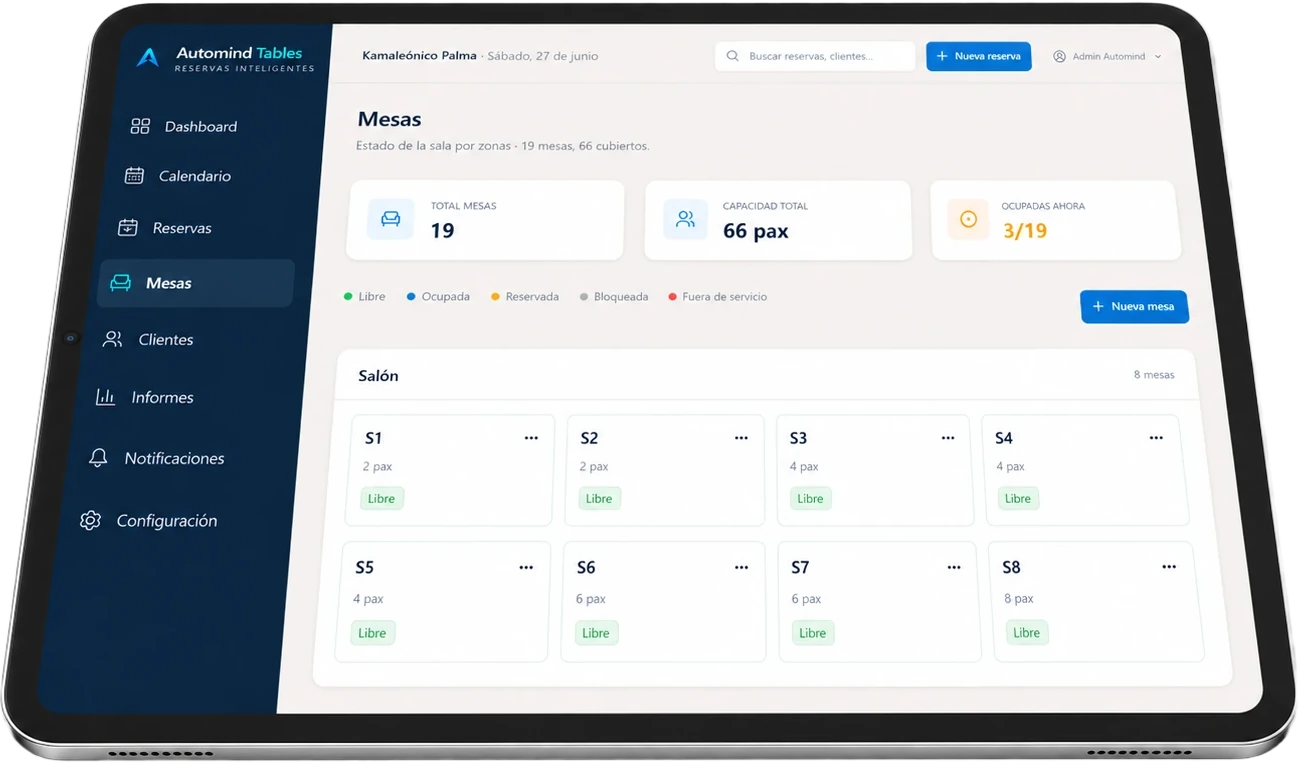Open options menu for table S3

click(x=948, y=438)
